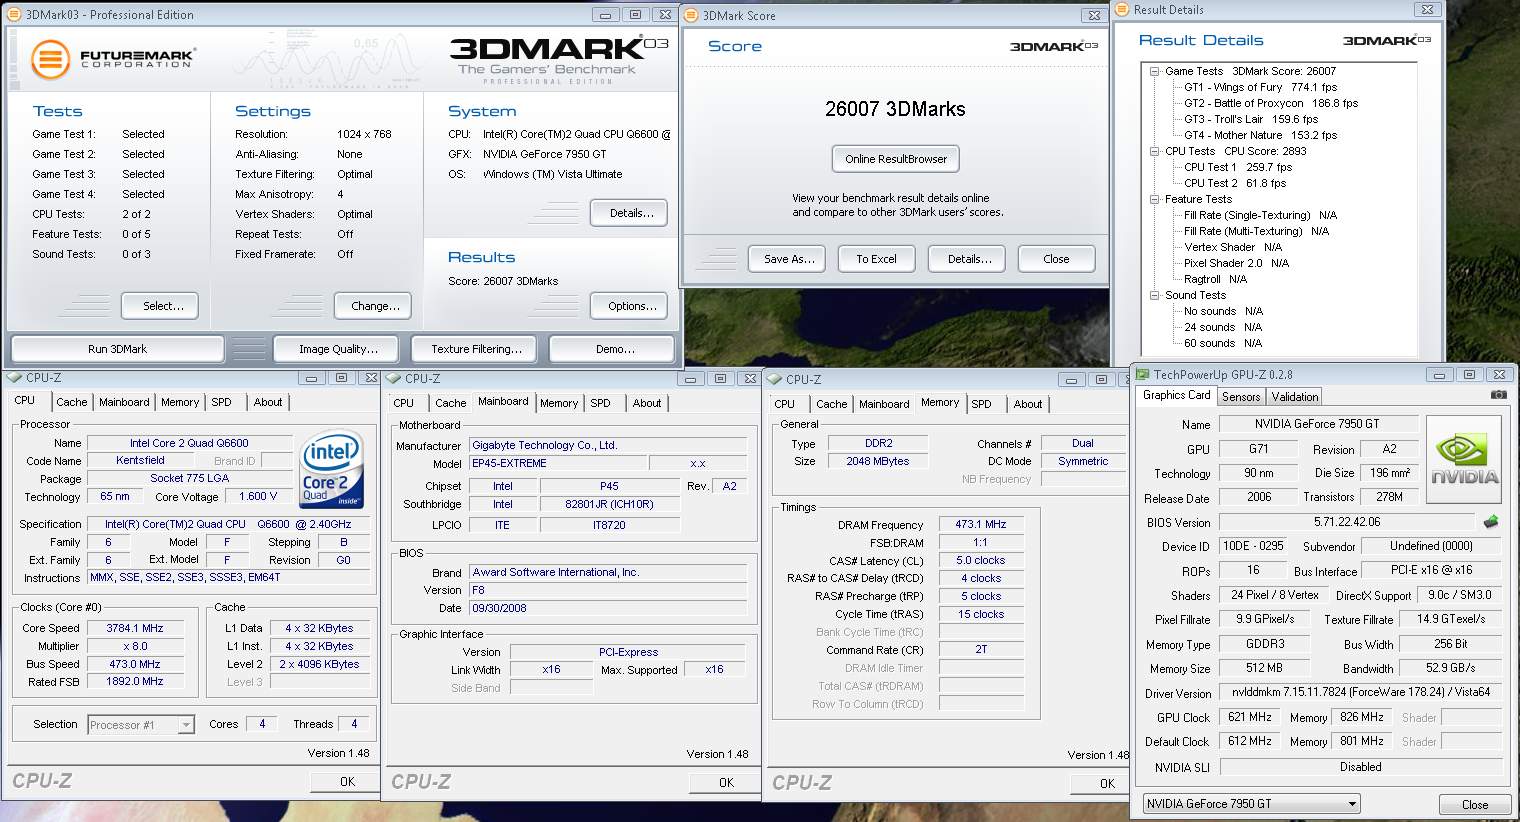1520x822 pixels.
Task: Click the DRAM Frequency 473.1 MHz value
Action: tap(981, 524)
